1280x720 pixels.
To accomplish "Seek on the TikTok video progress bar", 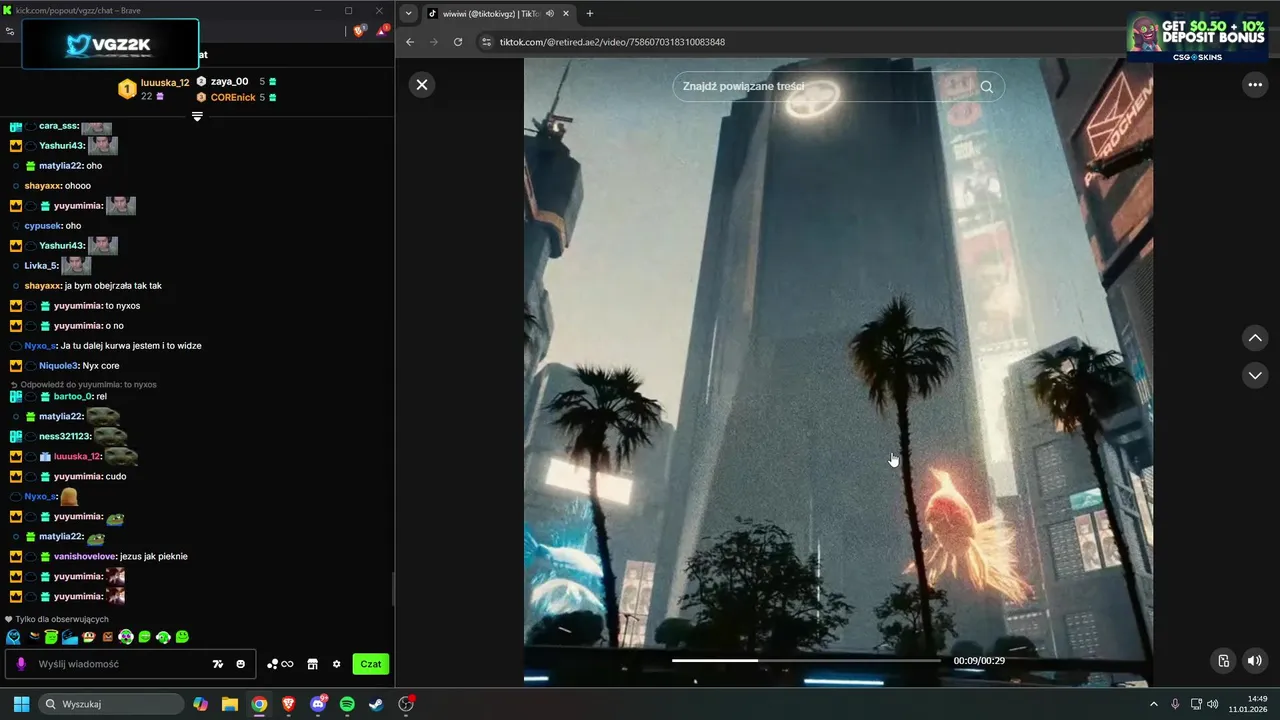I will 806,660.
